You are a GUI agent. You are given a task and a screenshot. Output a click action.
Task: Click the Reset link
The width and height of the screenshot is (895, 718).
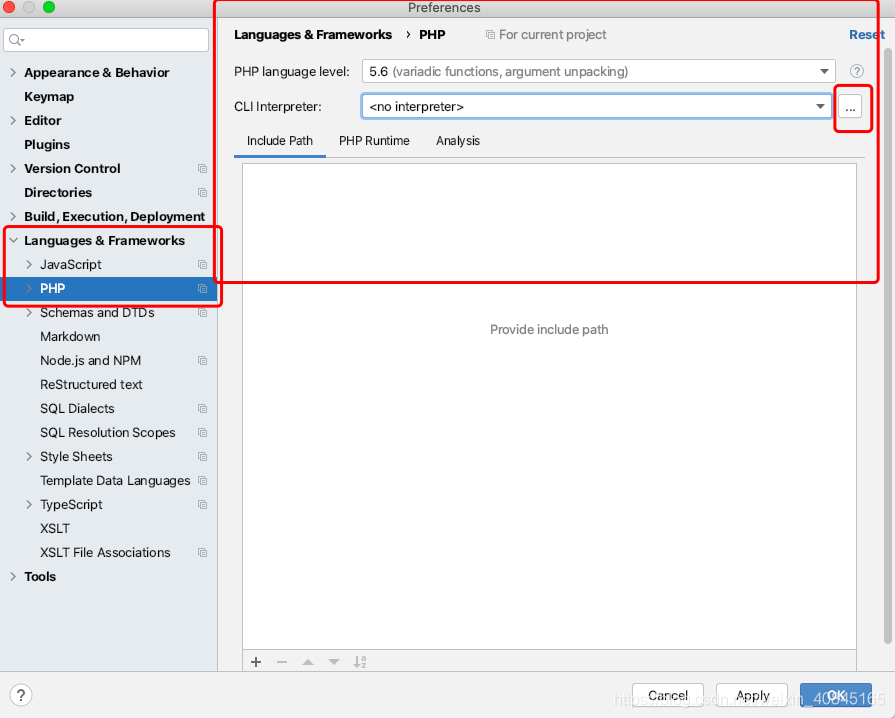pyautogui.click(x=864, y=34)
